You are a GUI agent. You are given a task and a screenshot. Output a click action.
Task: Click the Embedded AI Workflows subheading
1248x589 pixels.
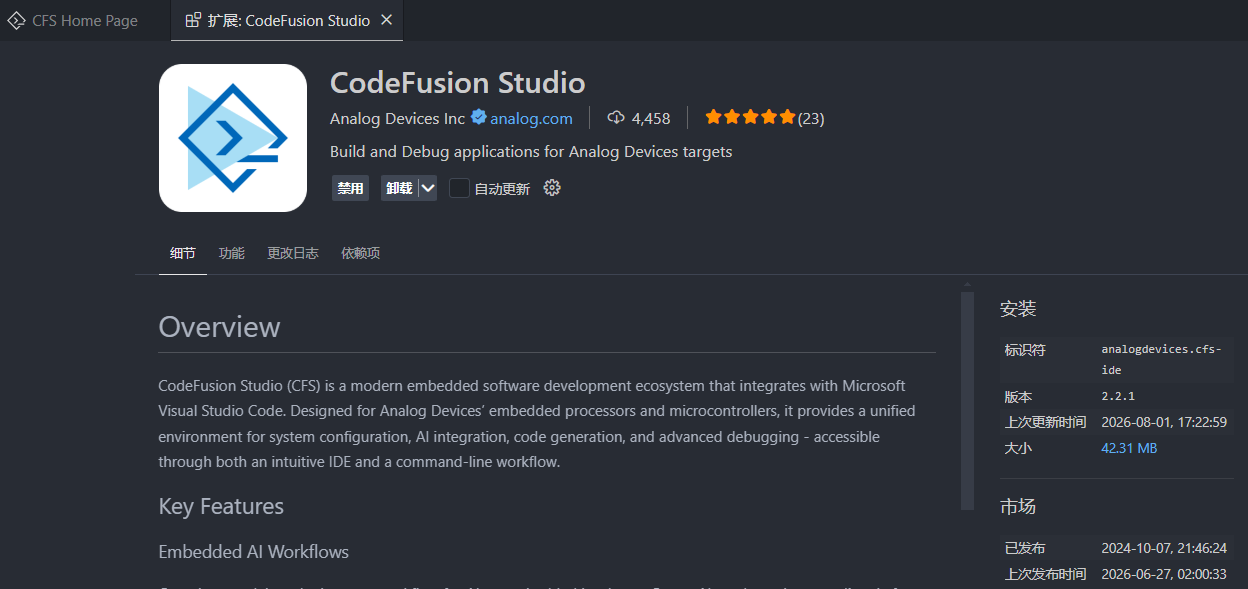pos(254,552)
